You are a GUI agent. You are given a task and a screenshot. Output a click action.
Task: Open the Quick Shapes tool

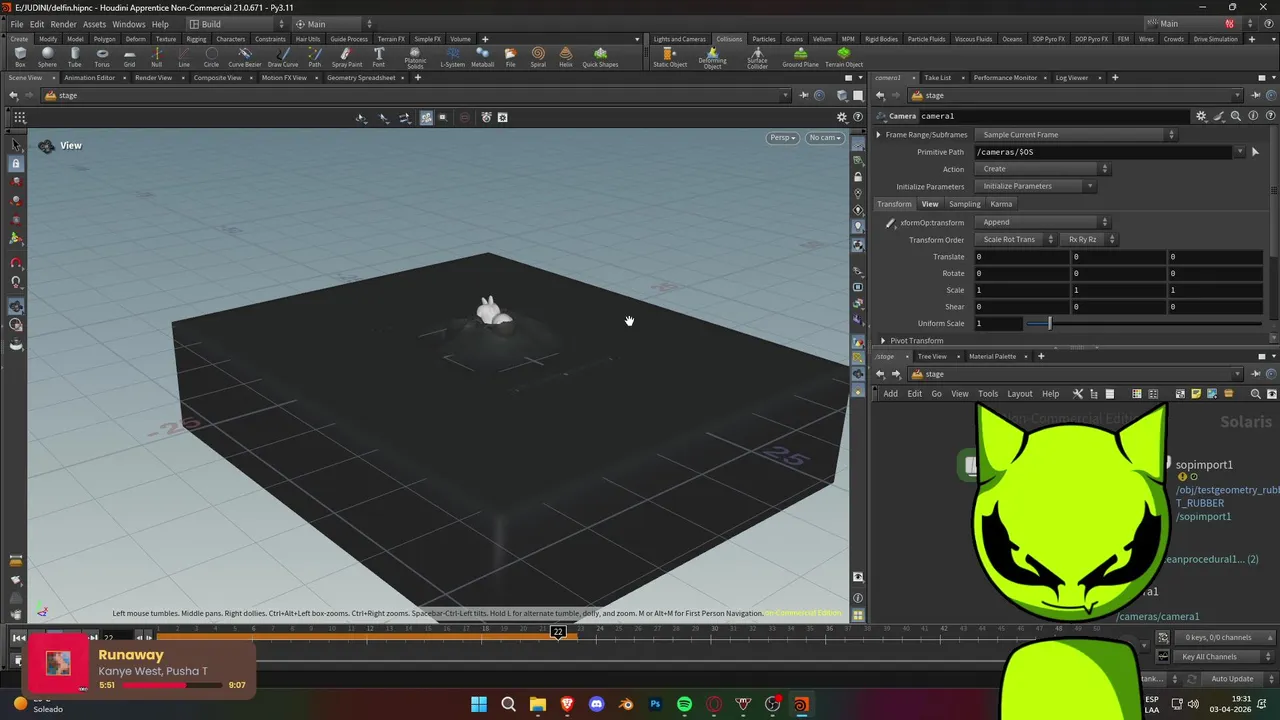click(600, 57)
